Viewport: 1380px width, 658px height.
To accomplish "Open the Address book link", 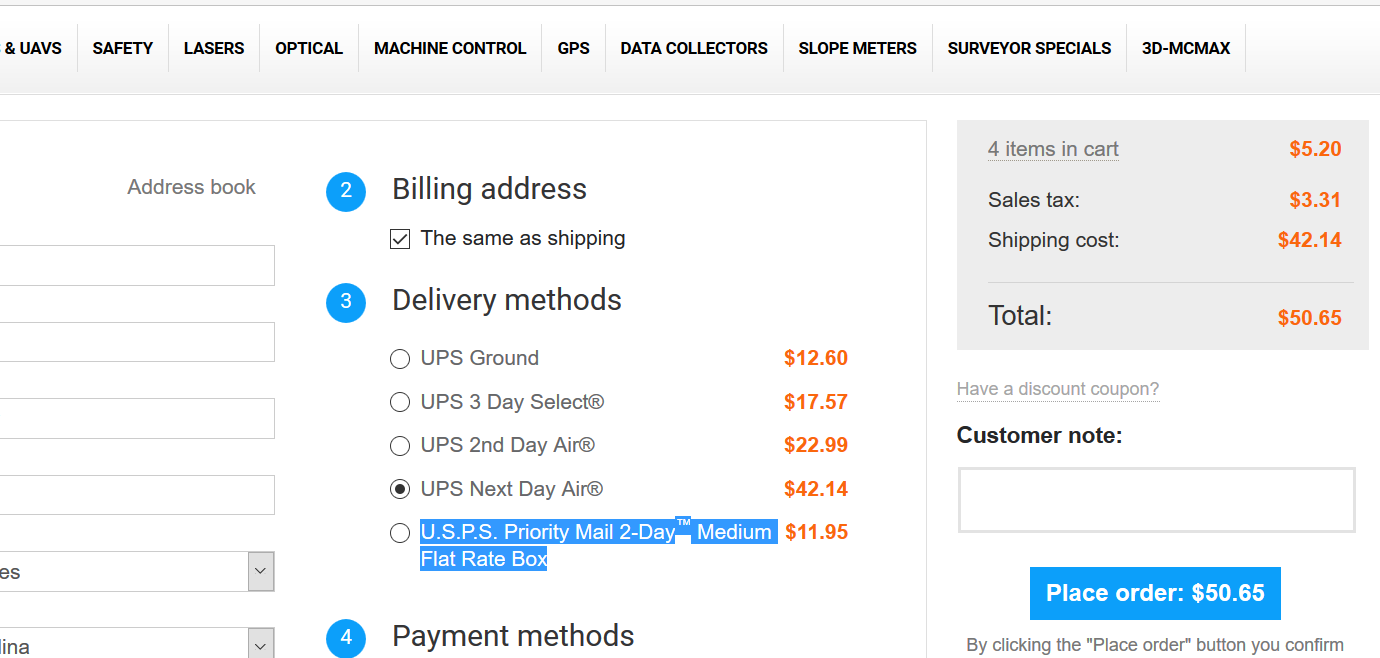I will (x=191, y=187).
